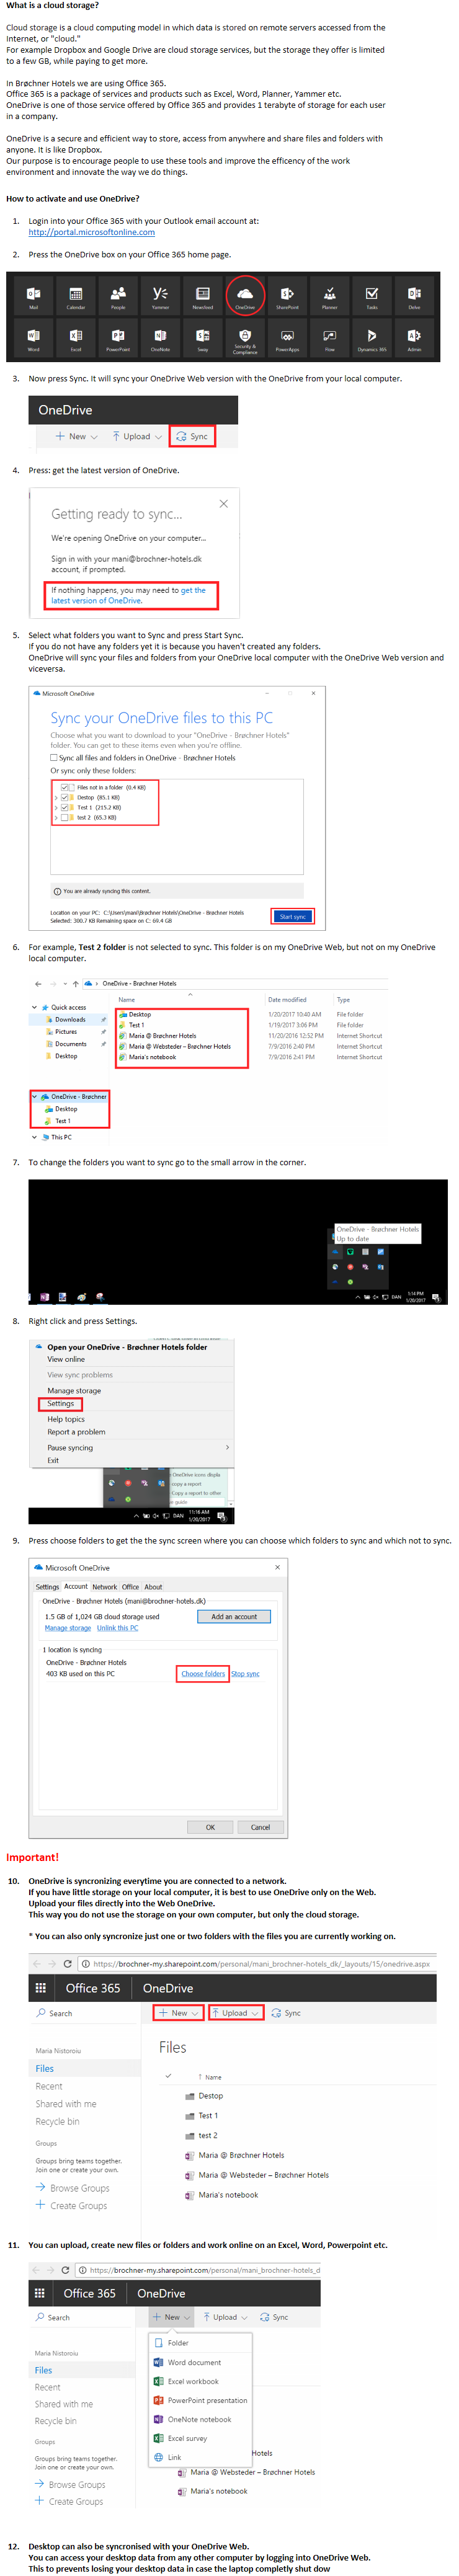The width and height of the screenshot is (459, 2576).
Task: Follow get the latest version of OneDrive link
Action: (128, 597)
